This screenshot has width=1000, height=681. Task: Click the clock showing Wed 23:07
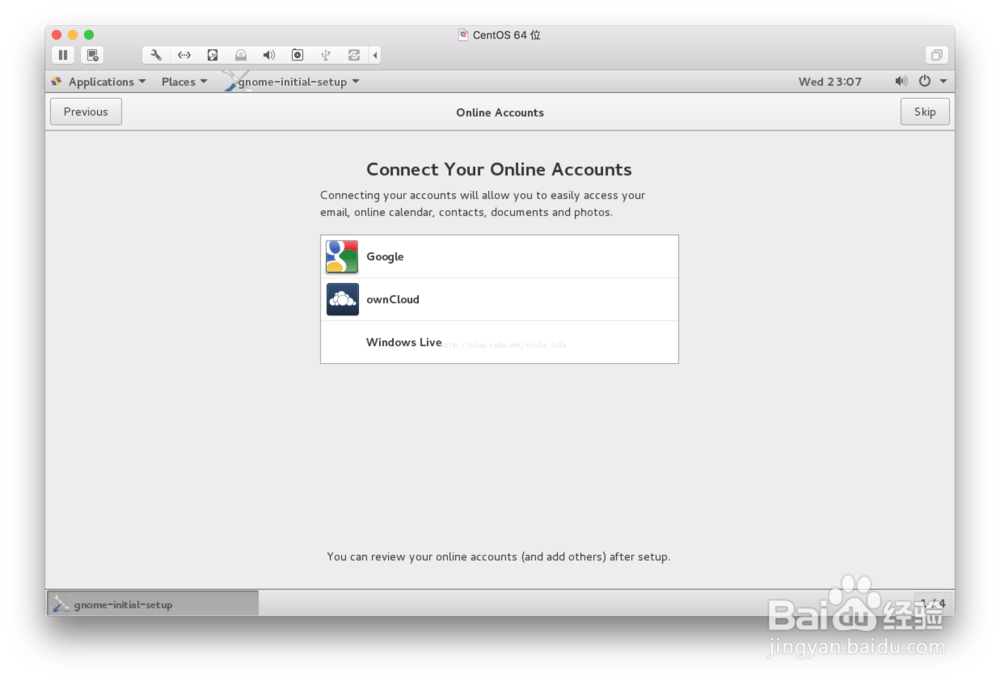[830, 82]
